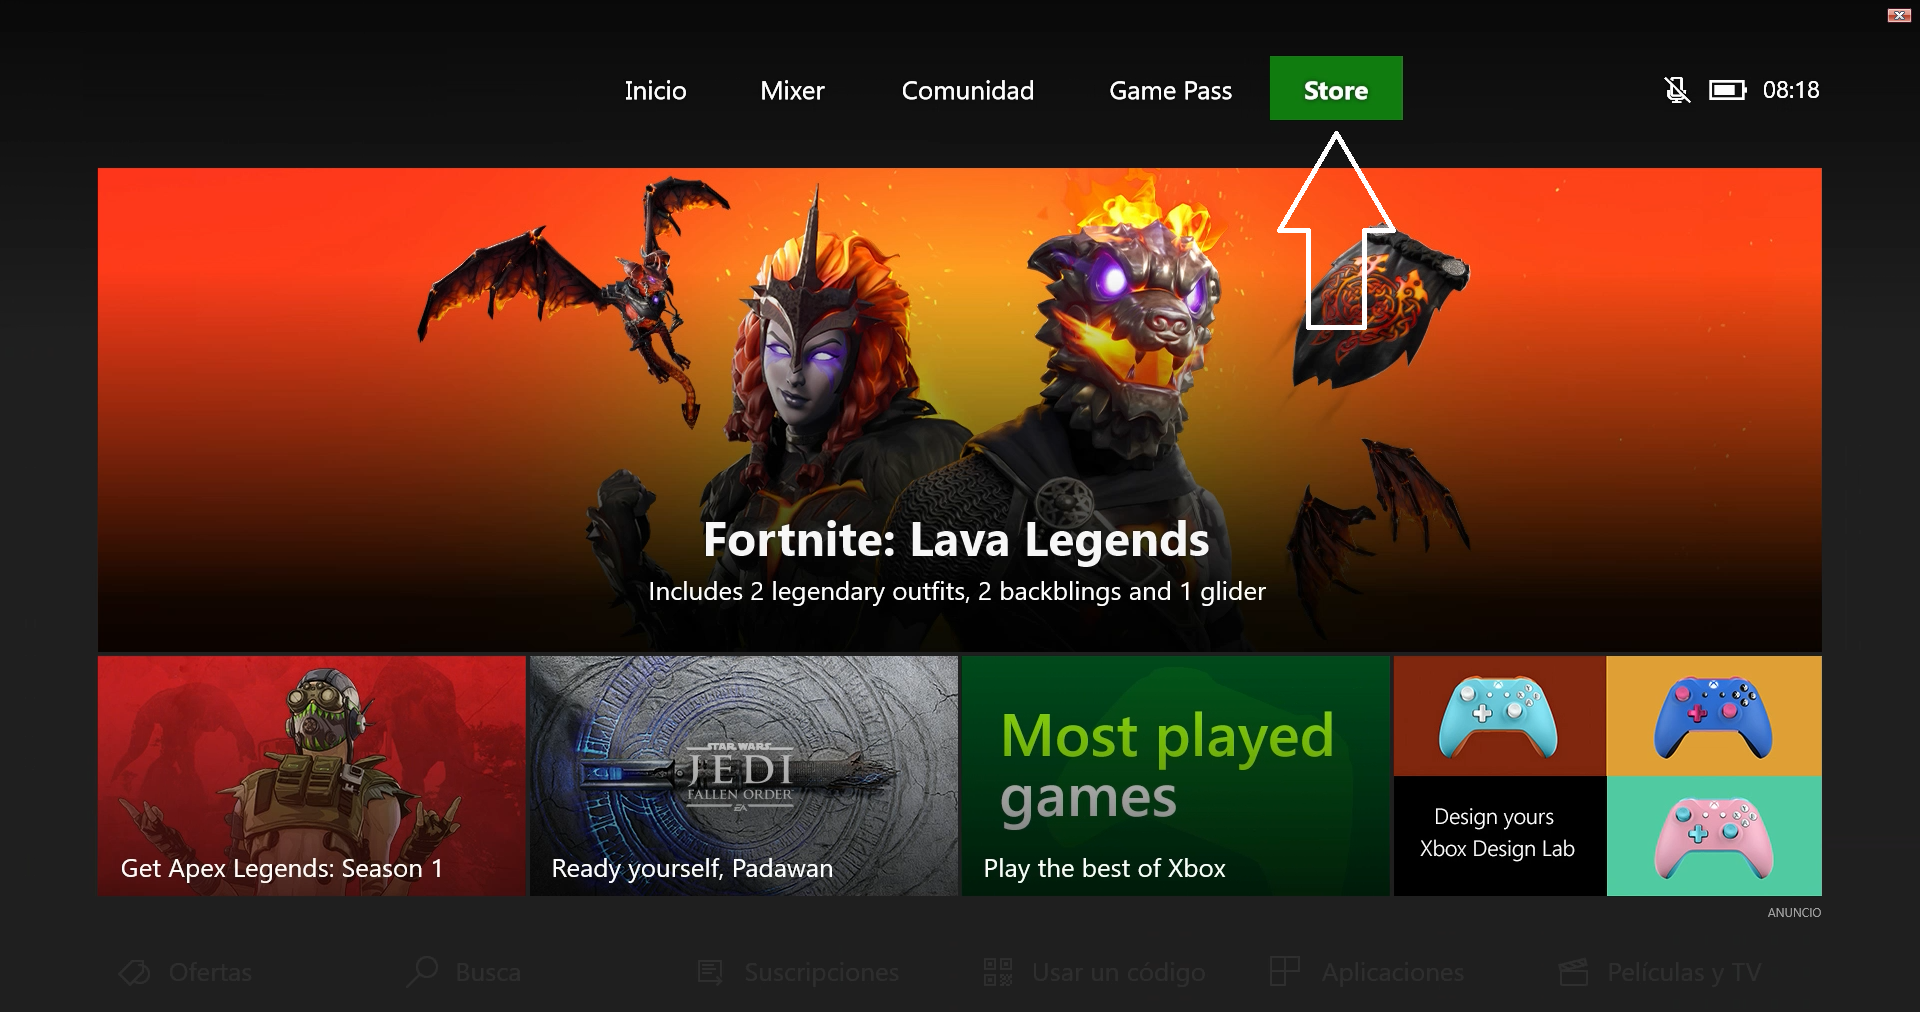Switch to the Mixer tab
Image resolution: width=1920 pixels, height=1012 pixels.
pyautogui.click(x=792, y=90)
